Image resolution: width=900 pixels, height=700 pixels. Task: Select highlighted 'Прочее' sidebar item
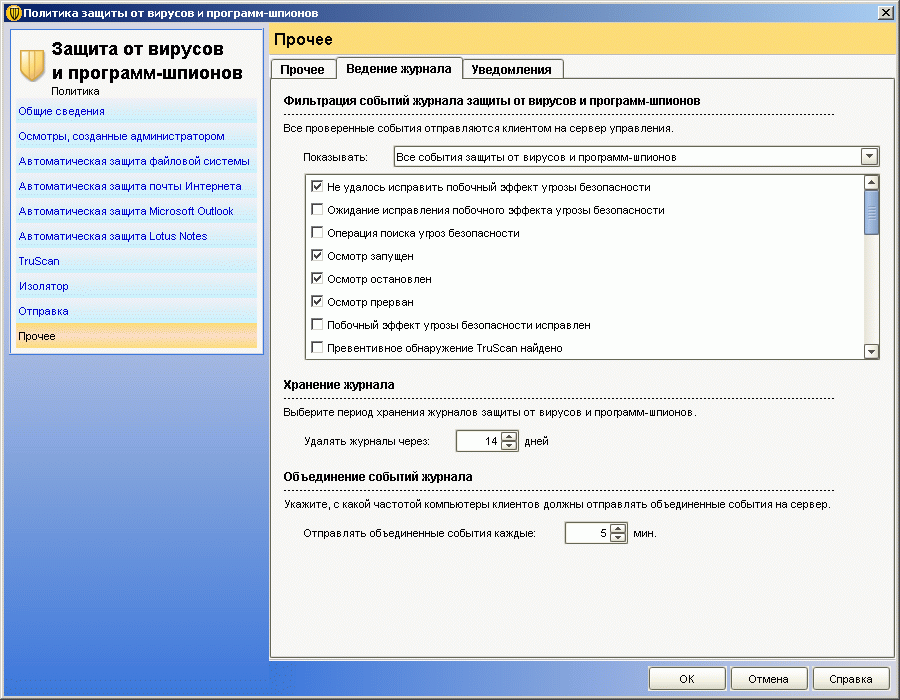click(x=136, y=336)
